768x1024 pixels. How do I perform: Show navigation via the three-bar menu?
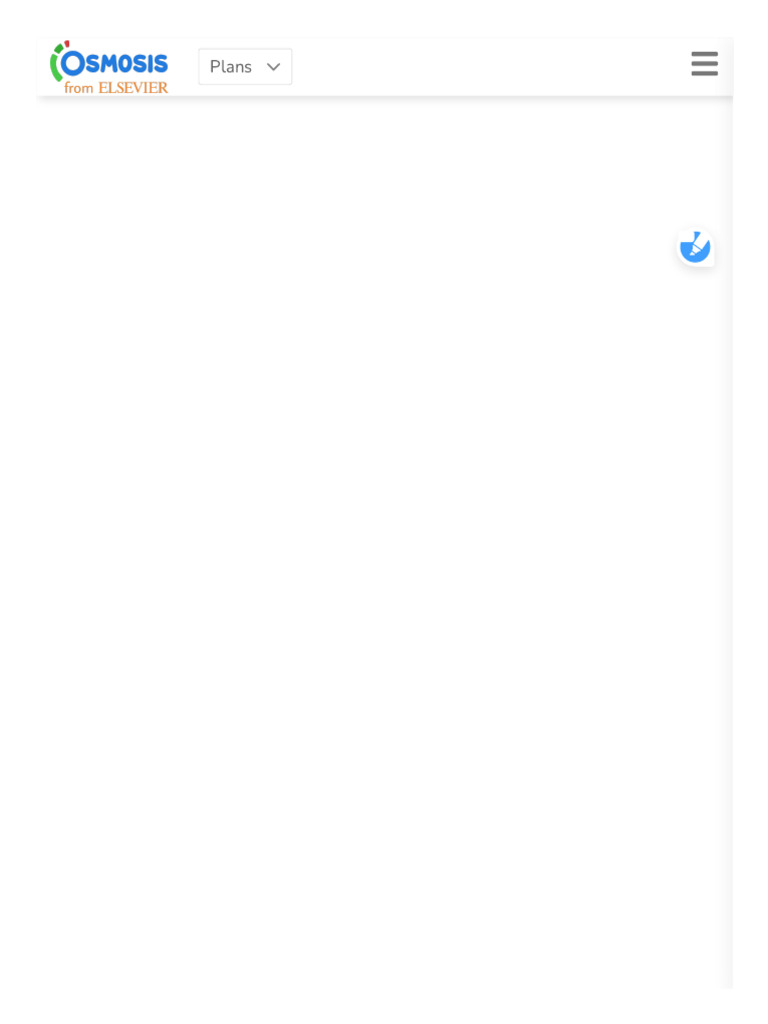pyautogui.click(x=704, y=64)
